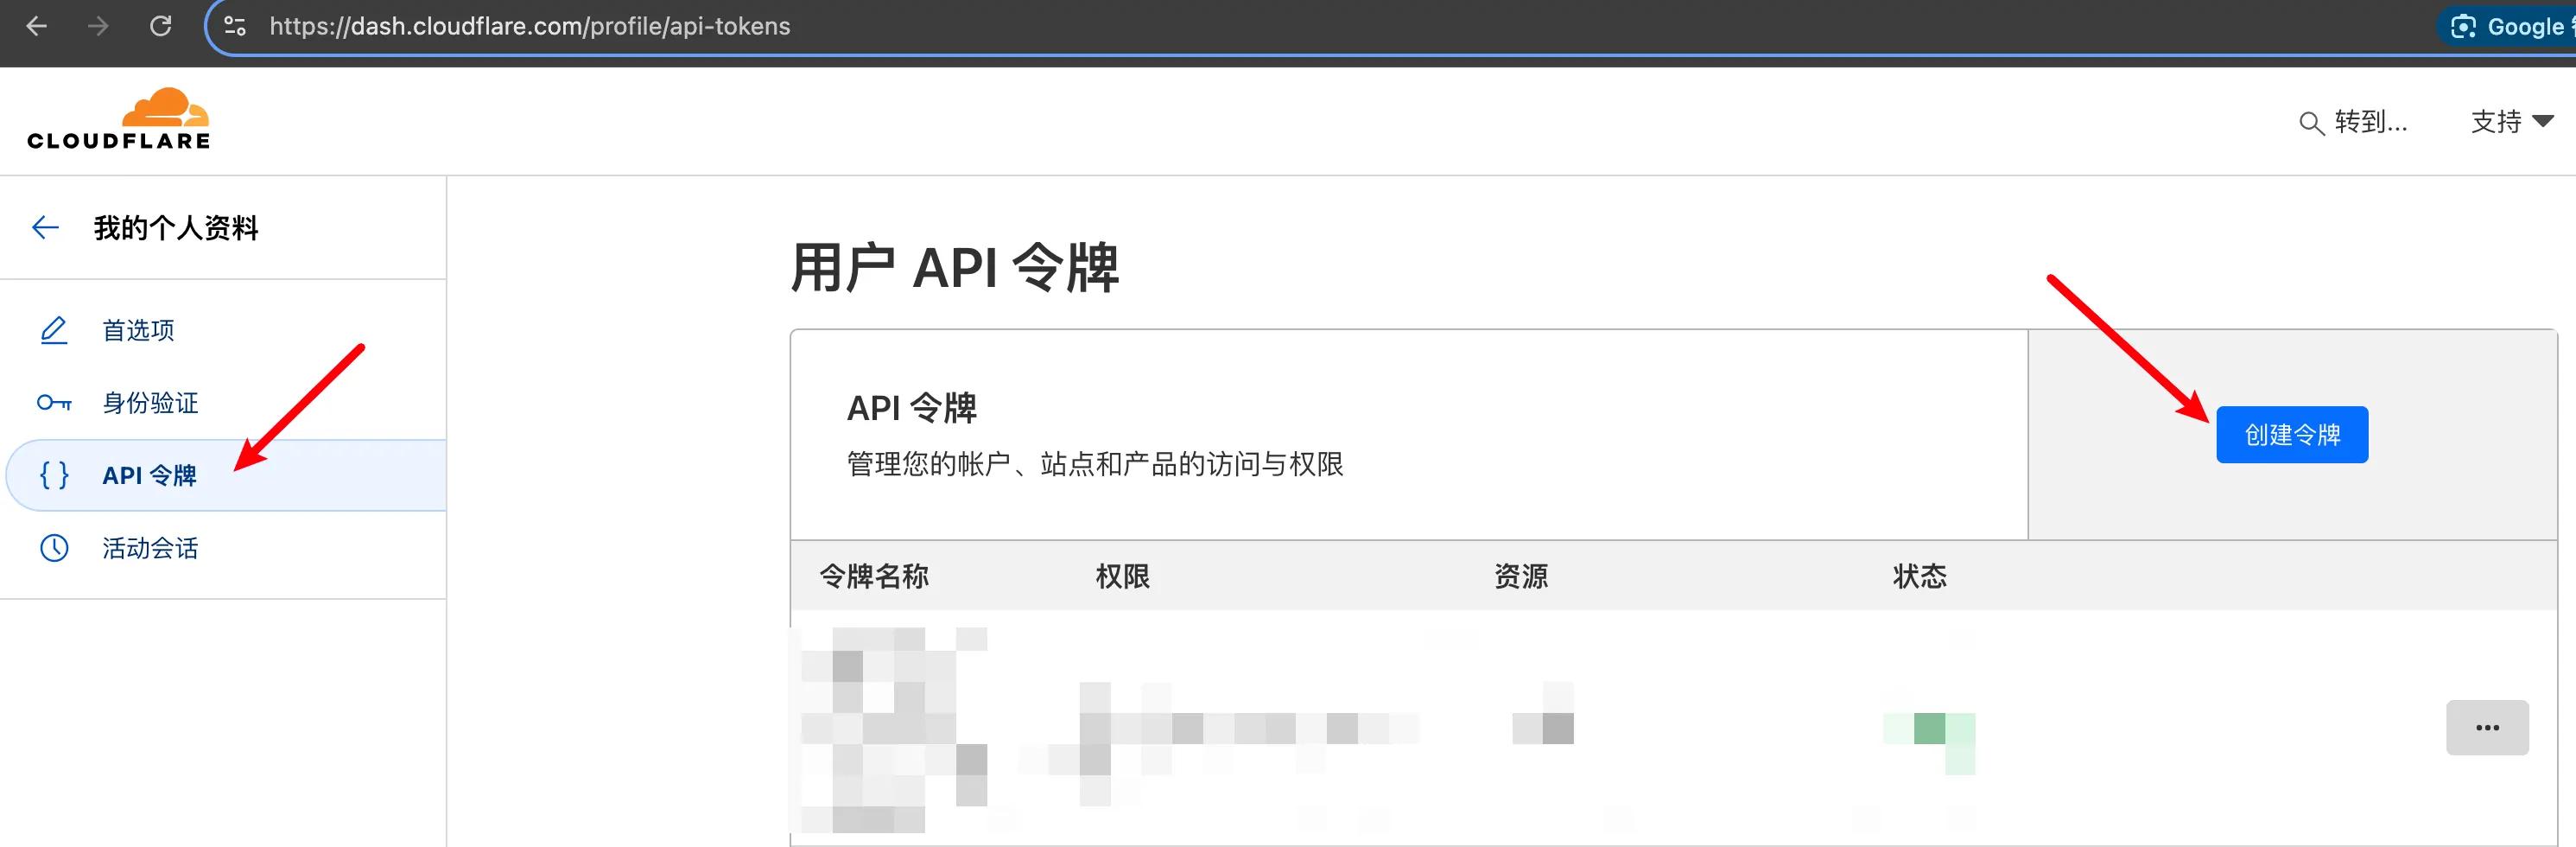Viewport: 2576px width, 847px height.
Task: Click the curly braces API icon
Action: pos(54,475)
